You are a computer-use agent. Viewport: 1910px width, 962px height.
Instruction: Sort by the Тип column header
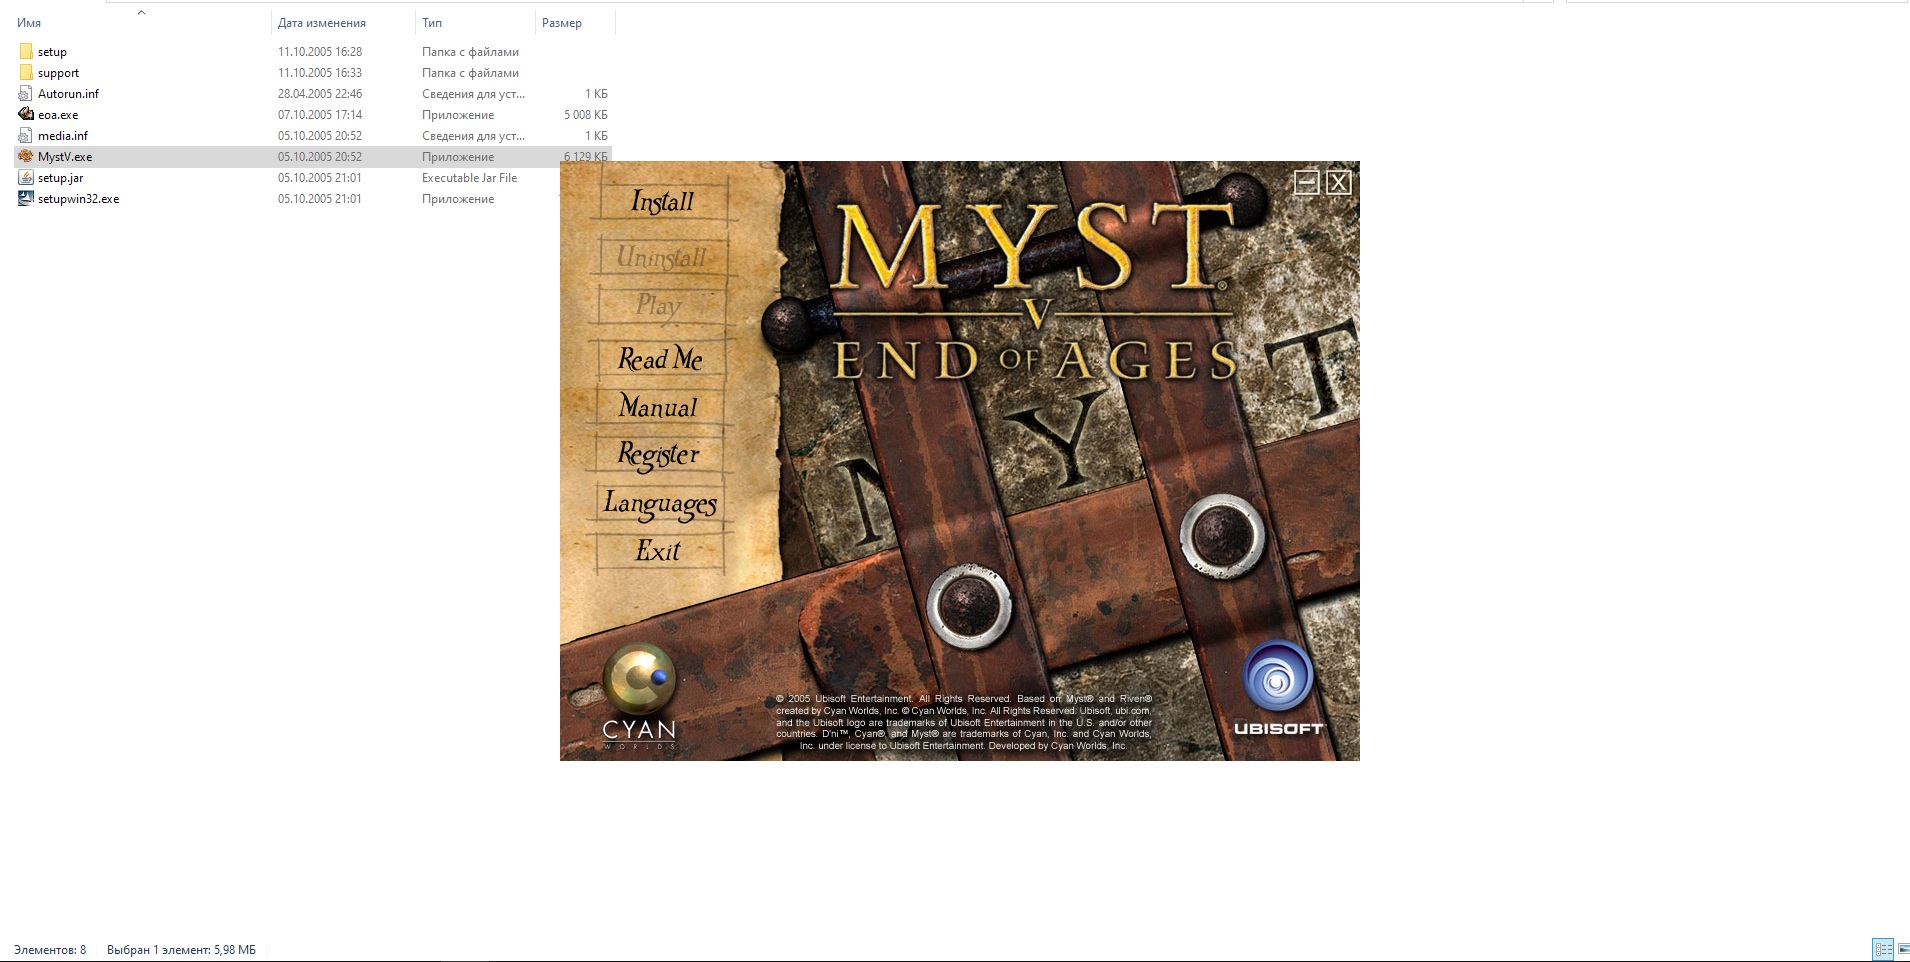pyautogui.click(x=432, y=22)
